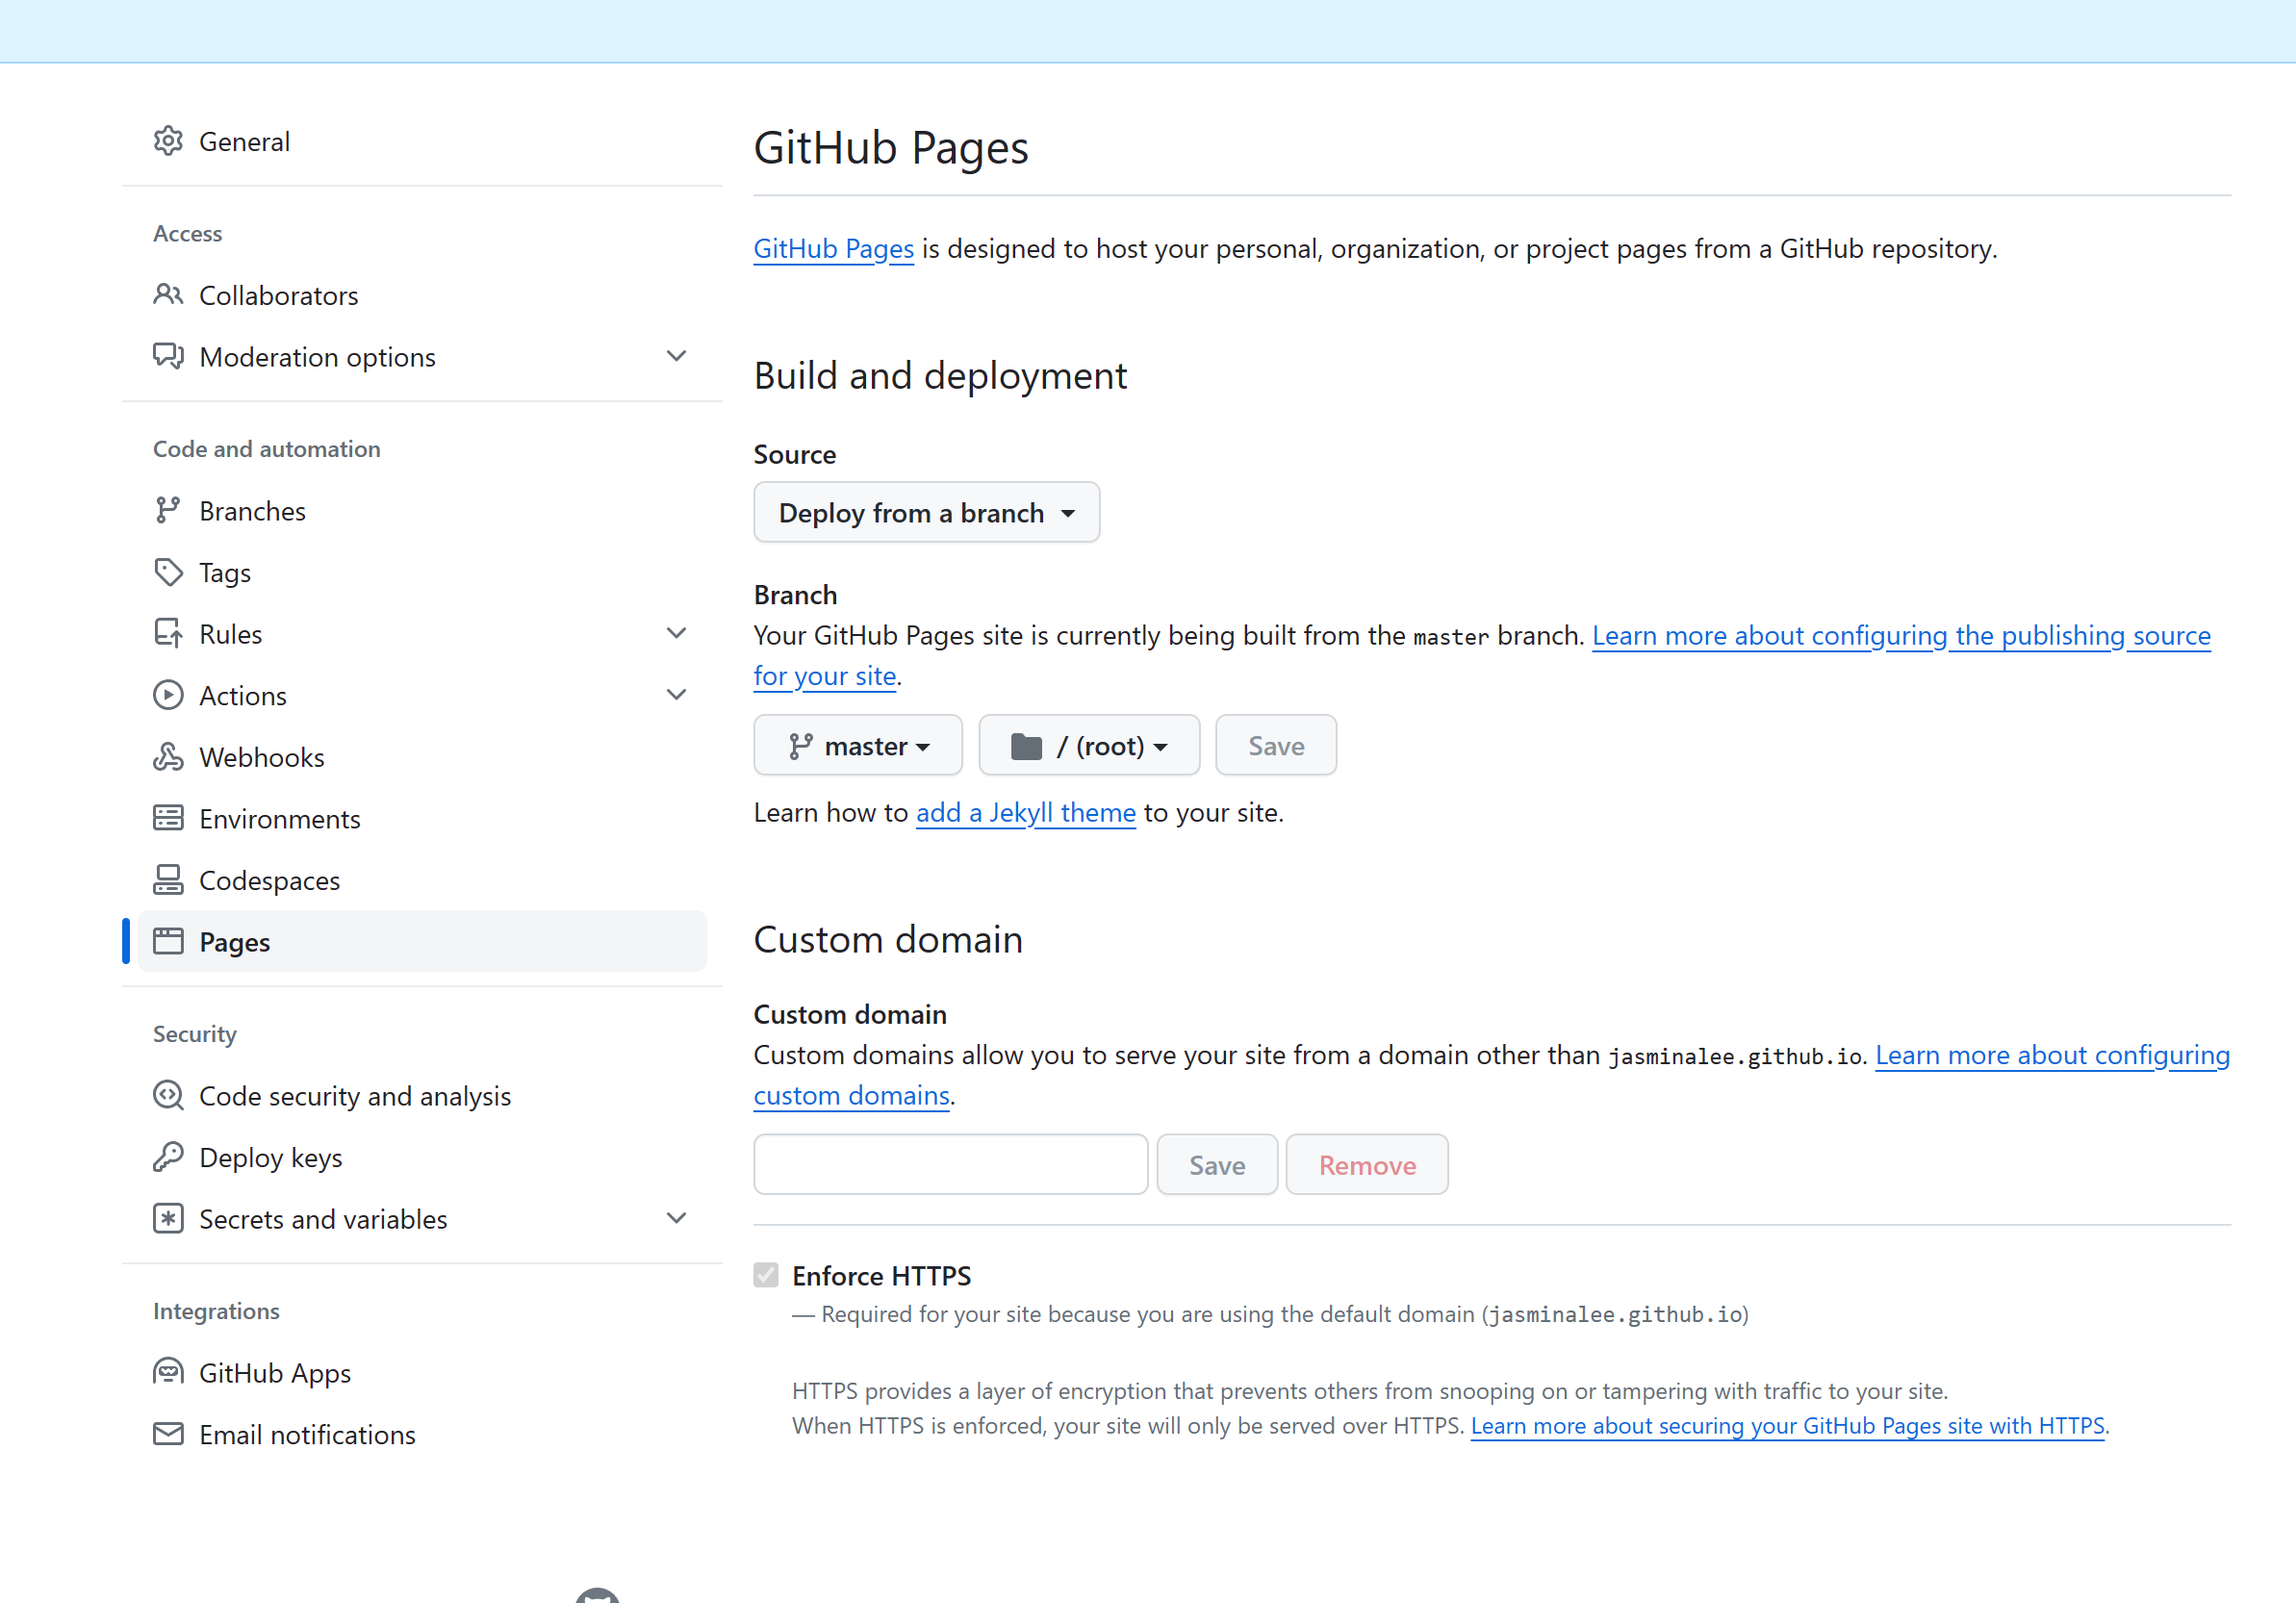Expand the Actions section chevron

point(677,695)
